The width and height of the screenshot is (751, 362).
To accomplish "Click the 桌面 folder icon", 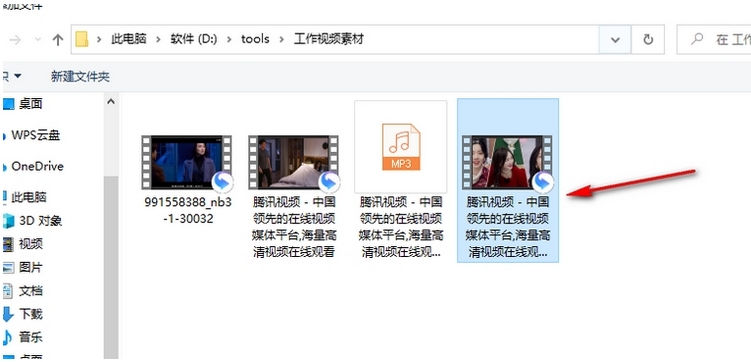I will click(x=8, y=104).
